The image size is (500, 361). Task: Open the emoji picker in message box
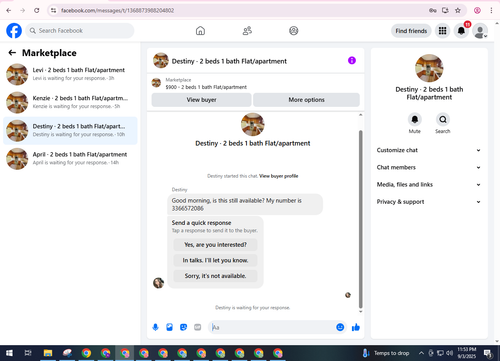[x=340, y=327]
